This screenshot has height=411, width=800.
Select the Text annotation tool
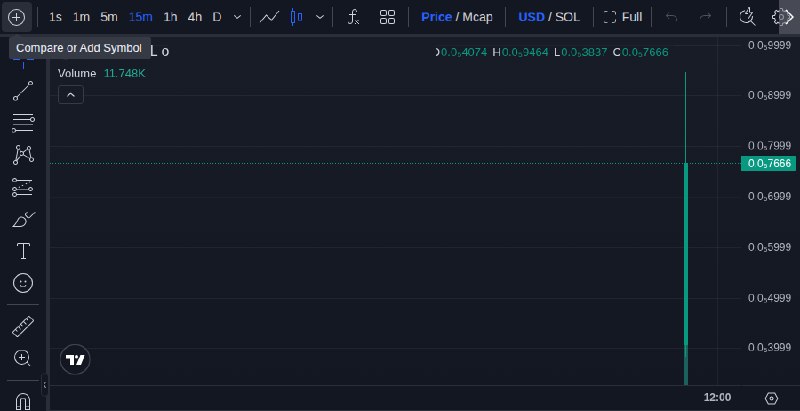[x=23, y=251]
